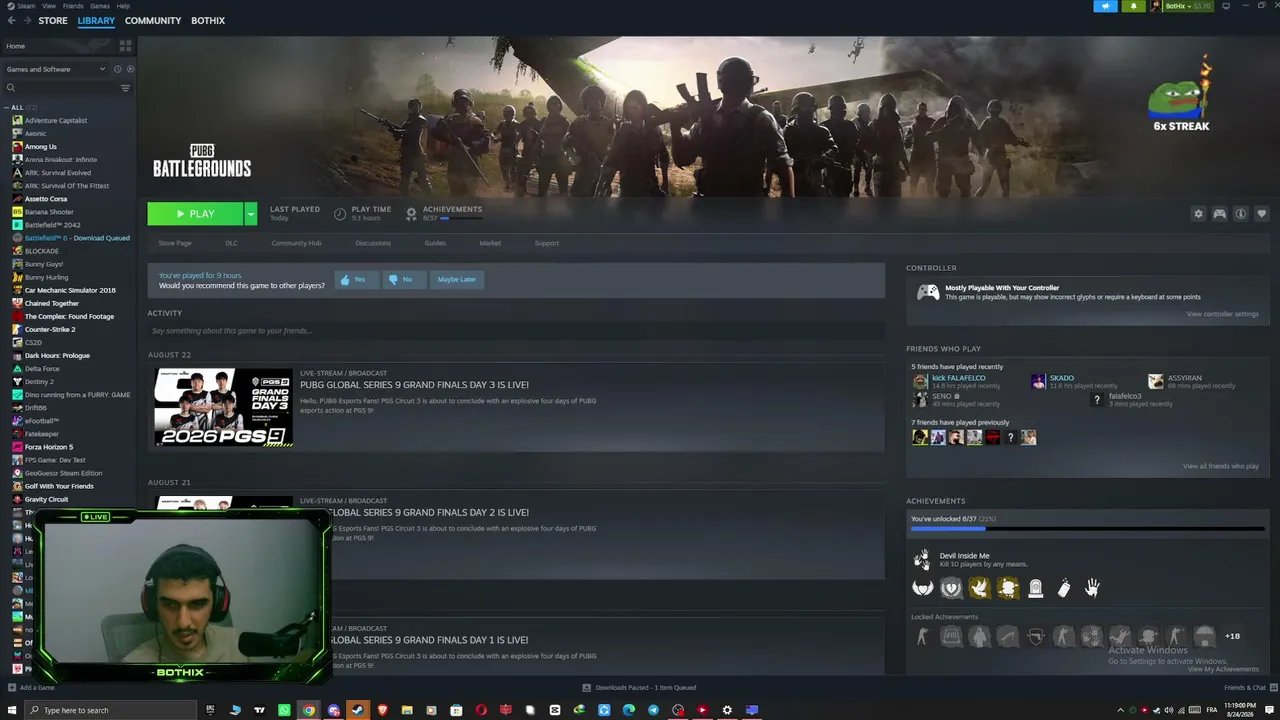The height and width of the screenshot is (720, 1280).
Task: Open the Steam announcements megaphone icon
Action: click(x=1105, y=6)
